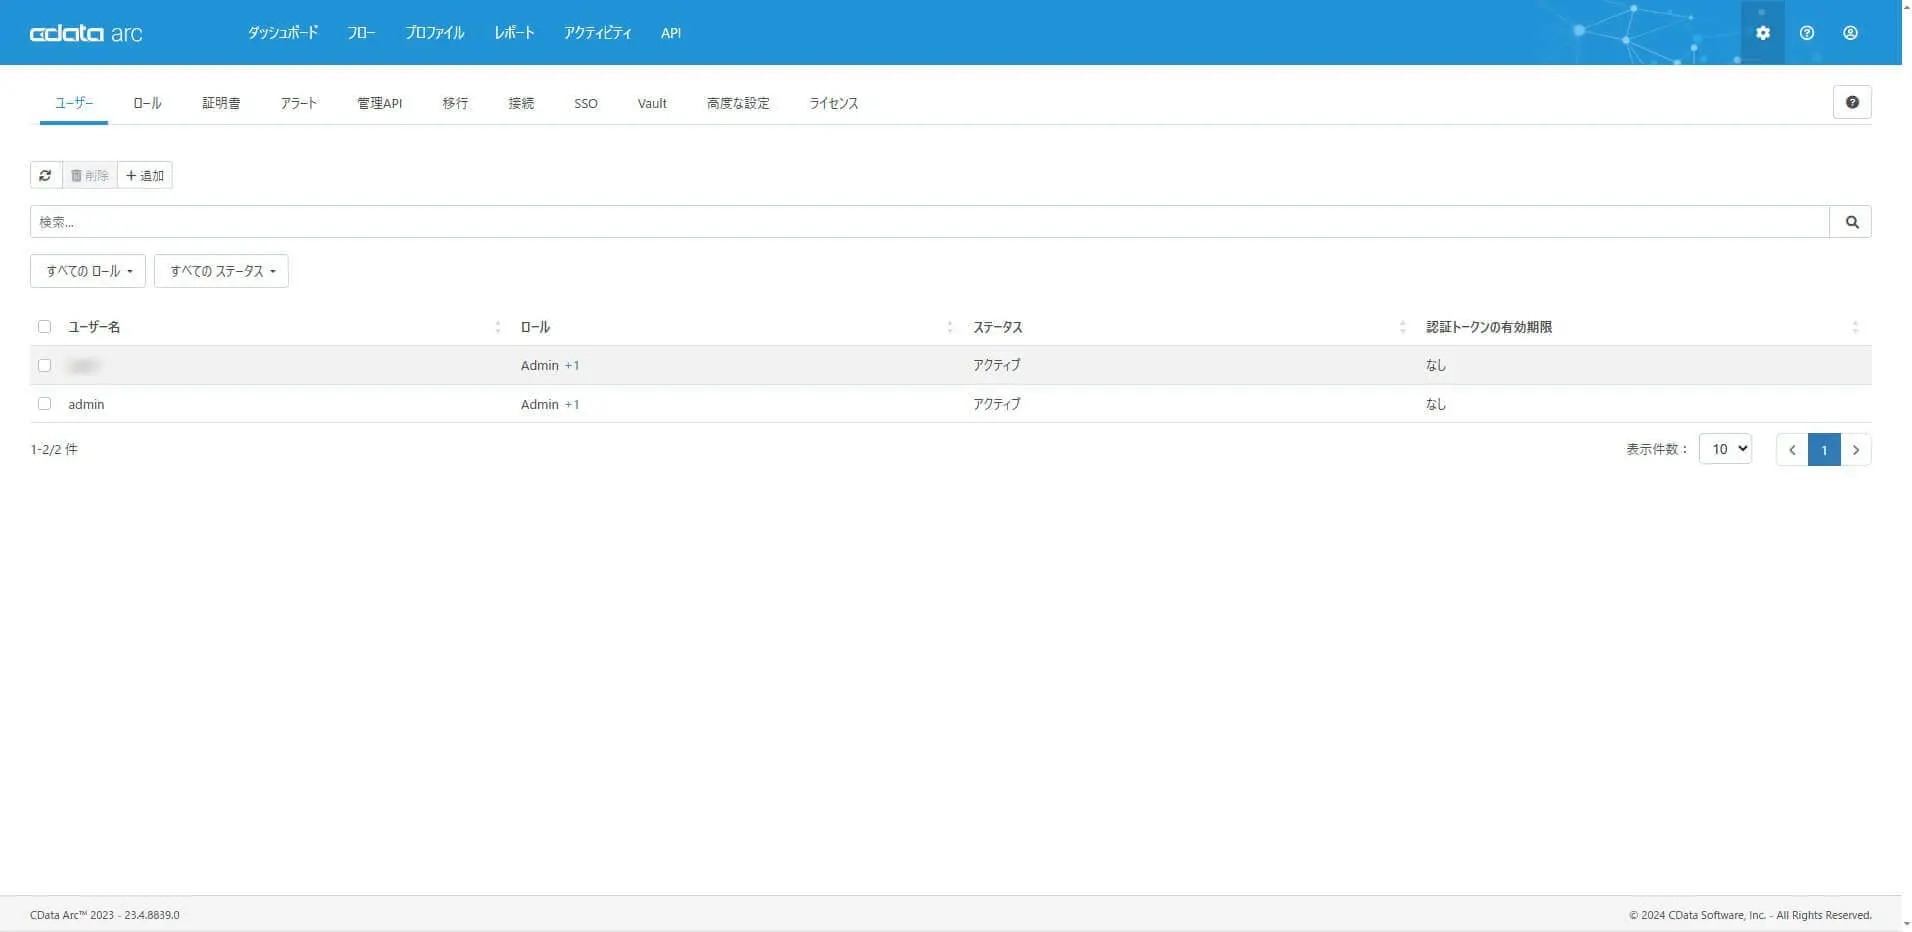Open the help icon in the top bar
The height and width of the screenshot is (932, 1912).
coord(1806,33)
